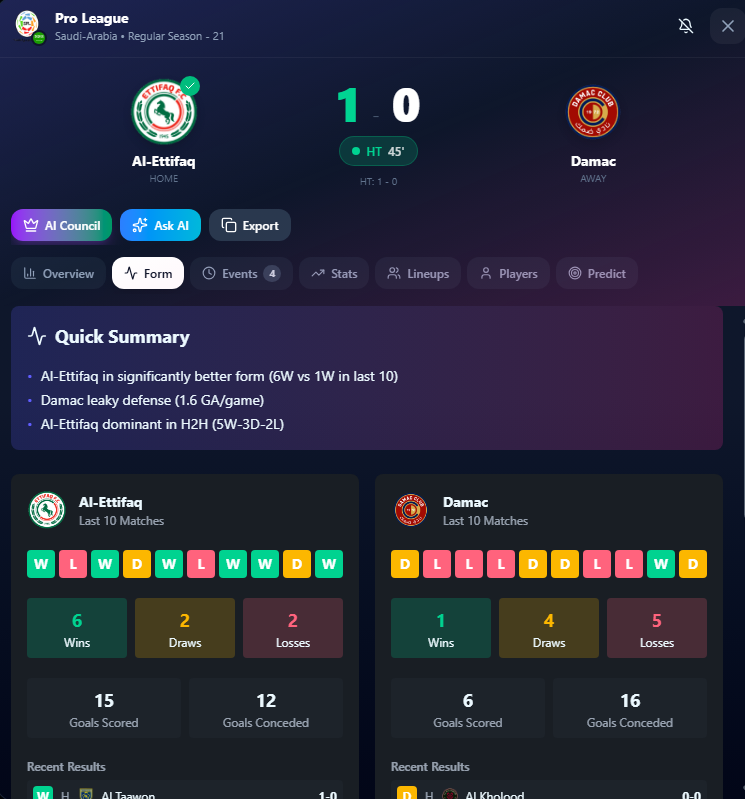Click the Al-Ettifaq logo in the Last 10 Matches card
Image resolution: width=745 pixels, height=799 pixels.
(x=47, y=510)
